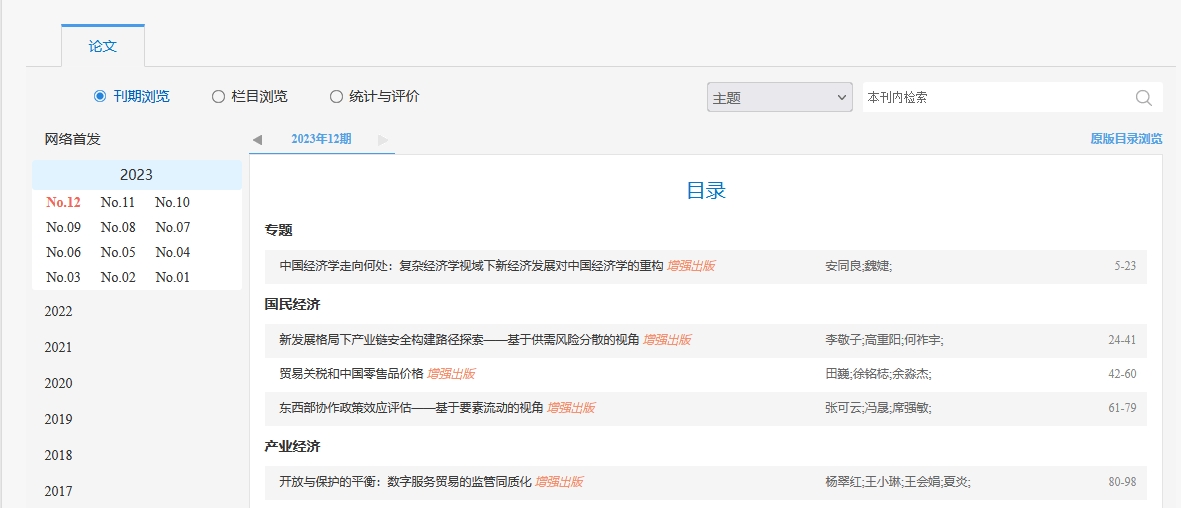
Task: Select issue No.06 of 2023
Action: [x=63, y=252]
